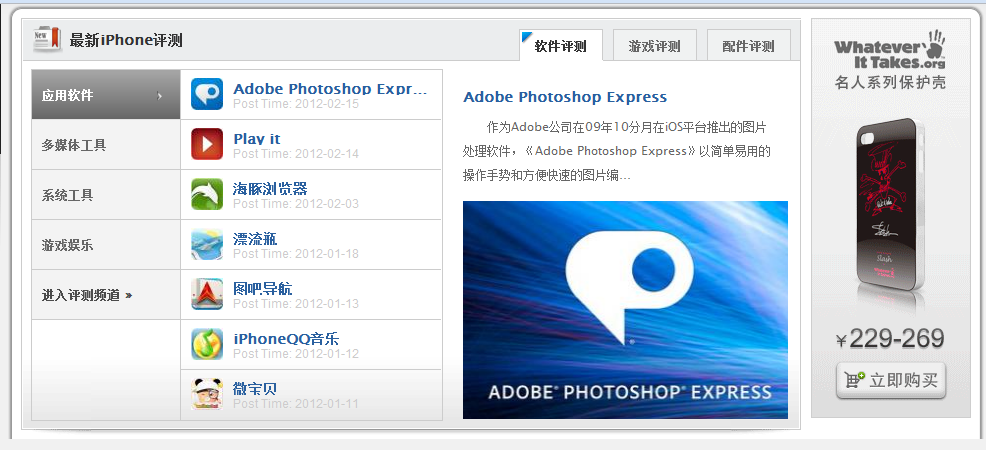Click the ¥229-269 price text

890,339
